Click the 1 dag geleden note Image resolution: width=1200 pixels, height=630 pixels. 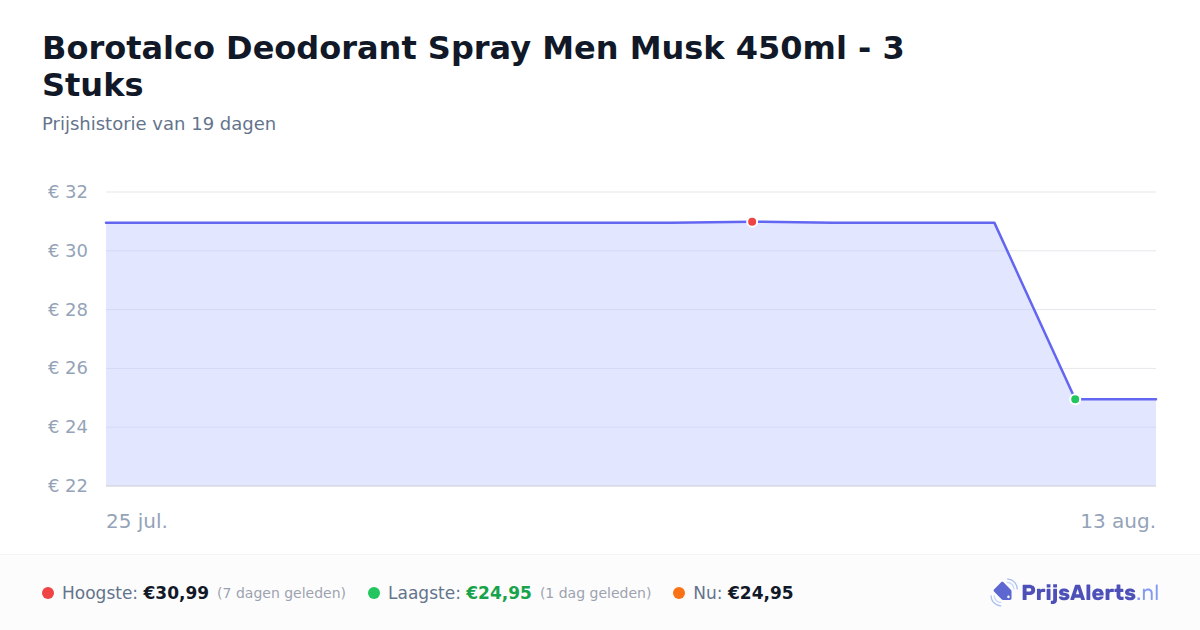tap(596, 593)
